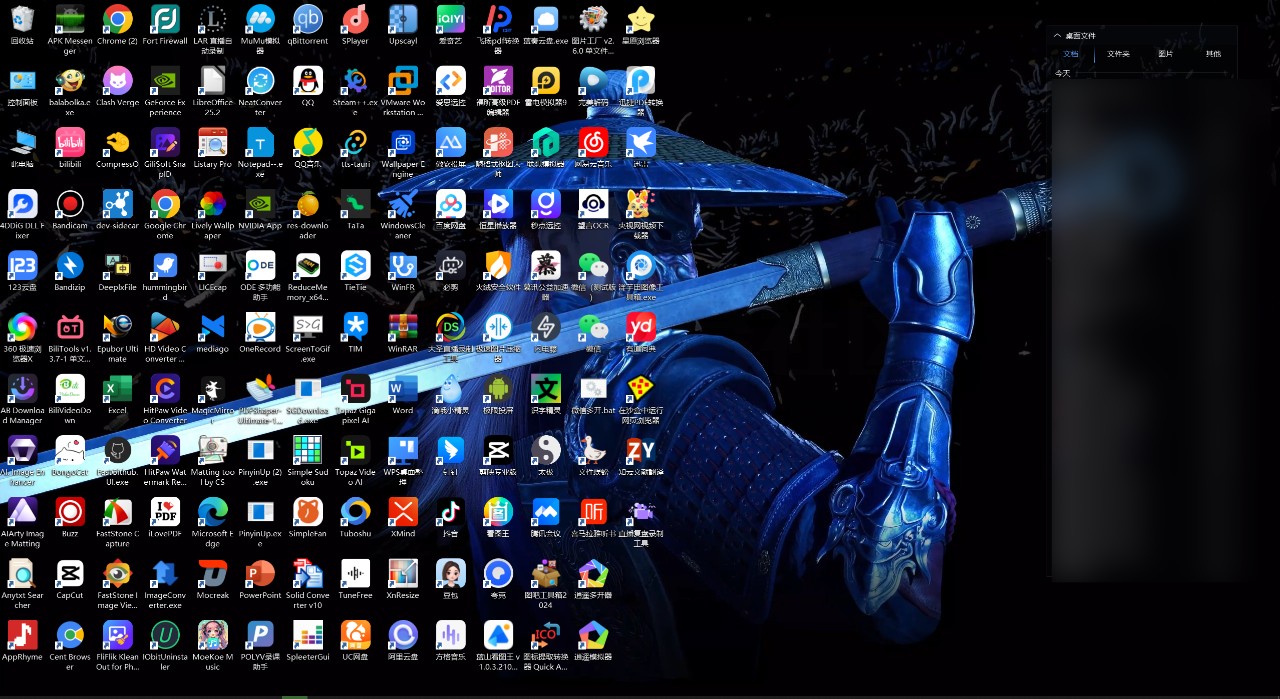Launch the iQIYI (爱奇艺) icon
The image size is (1280, 699).
point(451,20)
